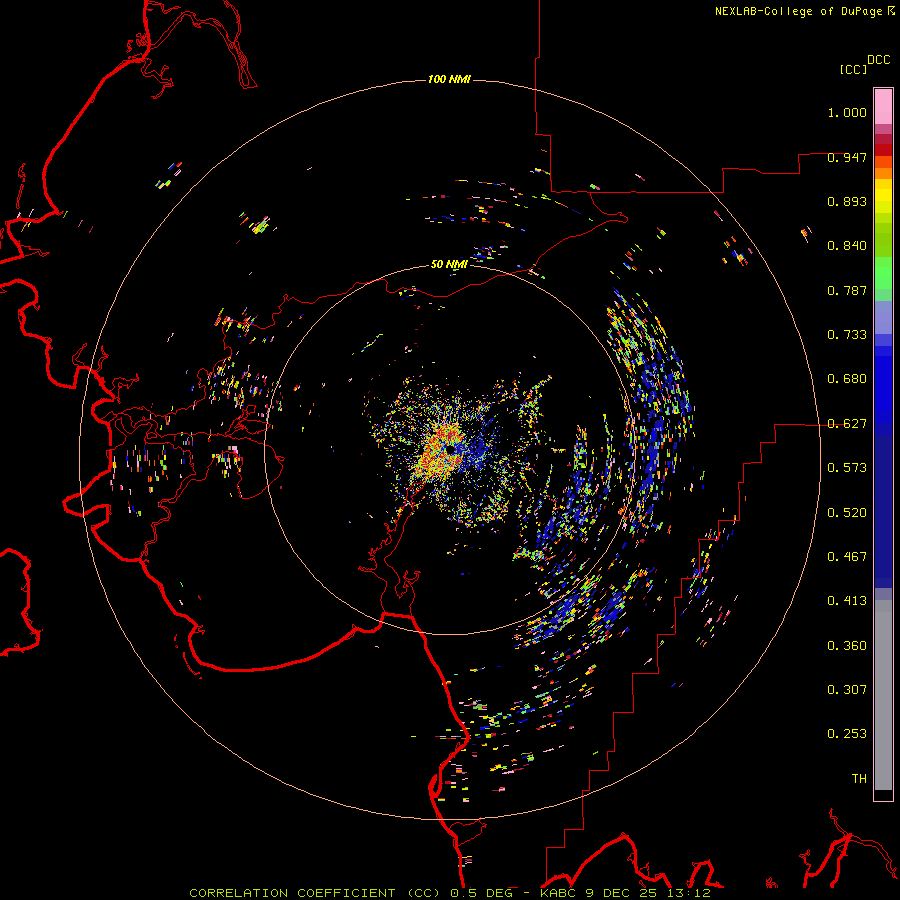900x900 pixels.
Task: Click the 0.787 legend value
Action: (x=847, y=290)
